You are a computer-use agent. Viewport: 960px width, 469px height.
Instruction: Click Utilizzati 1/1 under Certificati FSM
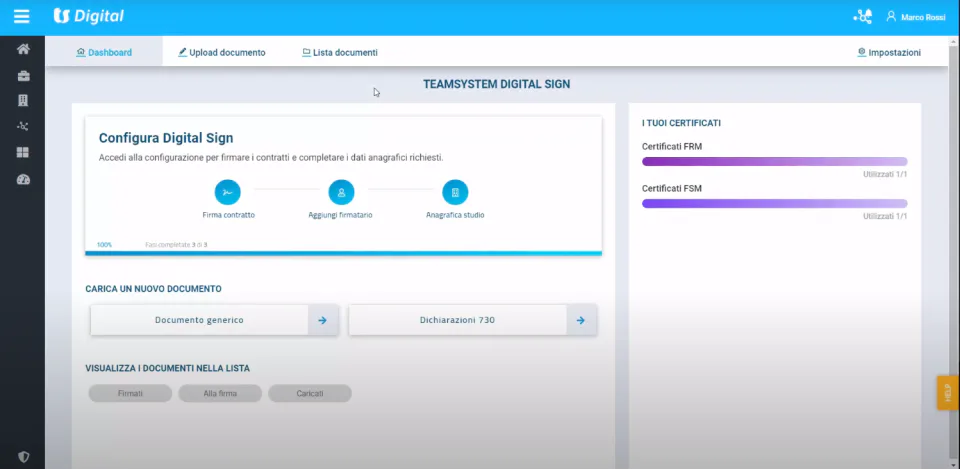pos(885,216)
